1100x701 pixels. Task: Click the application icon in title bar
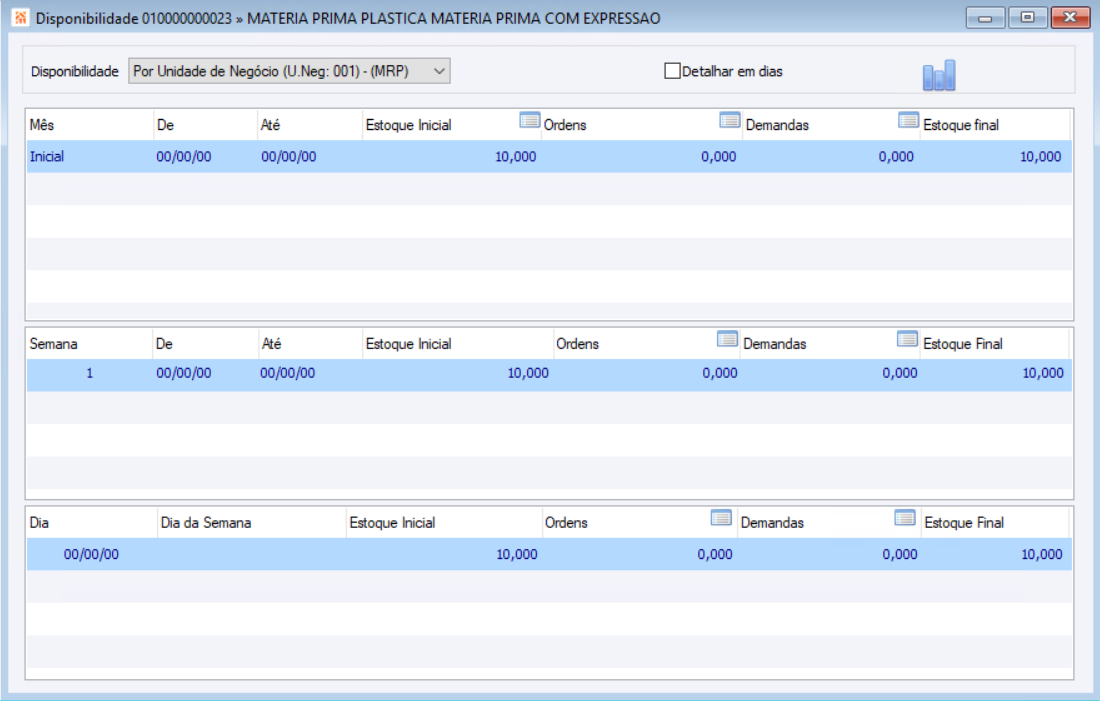tap(20, 18)
